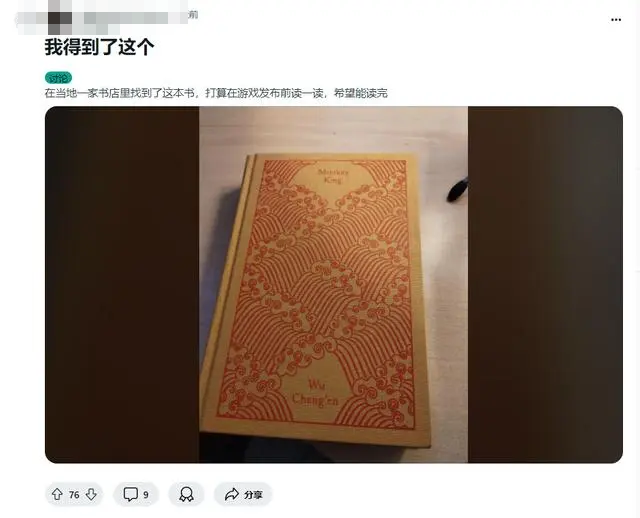Viewport: 640px width, 518px height.
Task: Click the dark left padding of the image
Action: tap(122, 285)
